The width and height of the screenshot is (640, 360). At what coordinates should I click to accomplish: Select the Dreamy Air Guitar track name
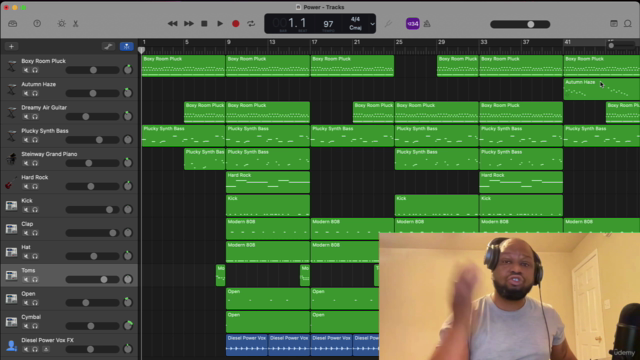pyautogui.click(x=44, y=108)
